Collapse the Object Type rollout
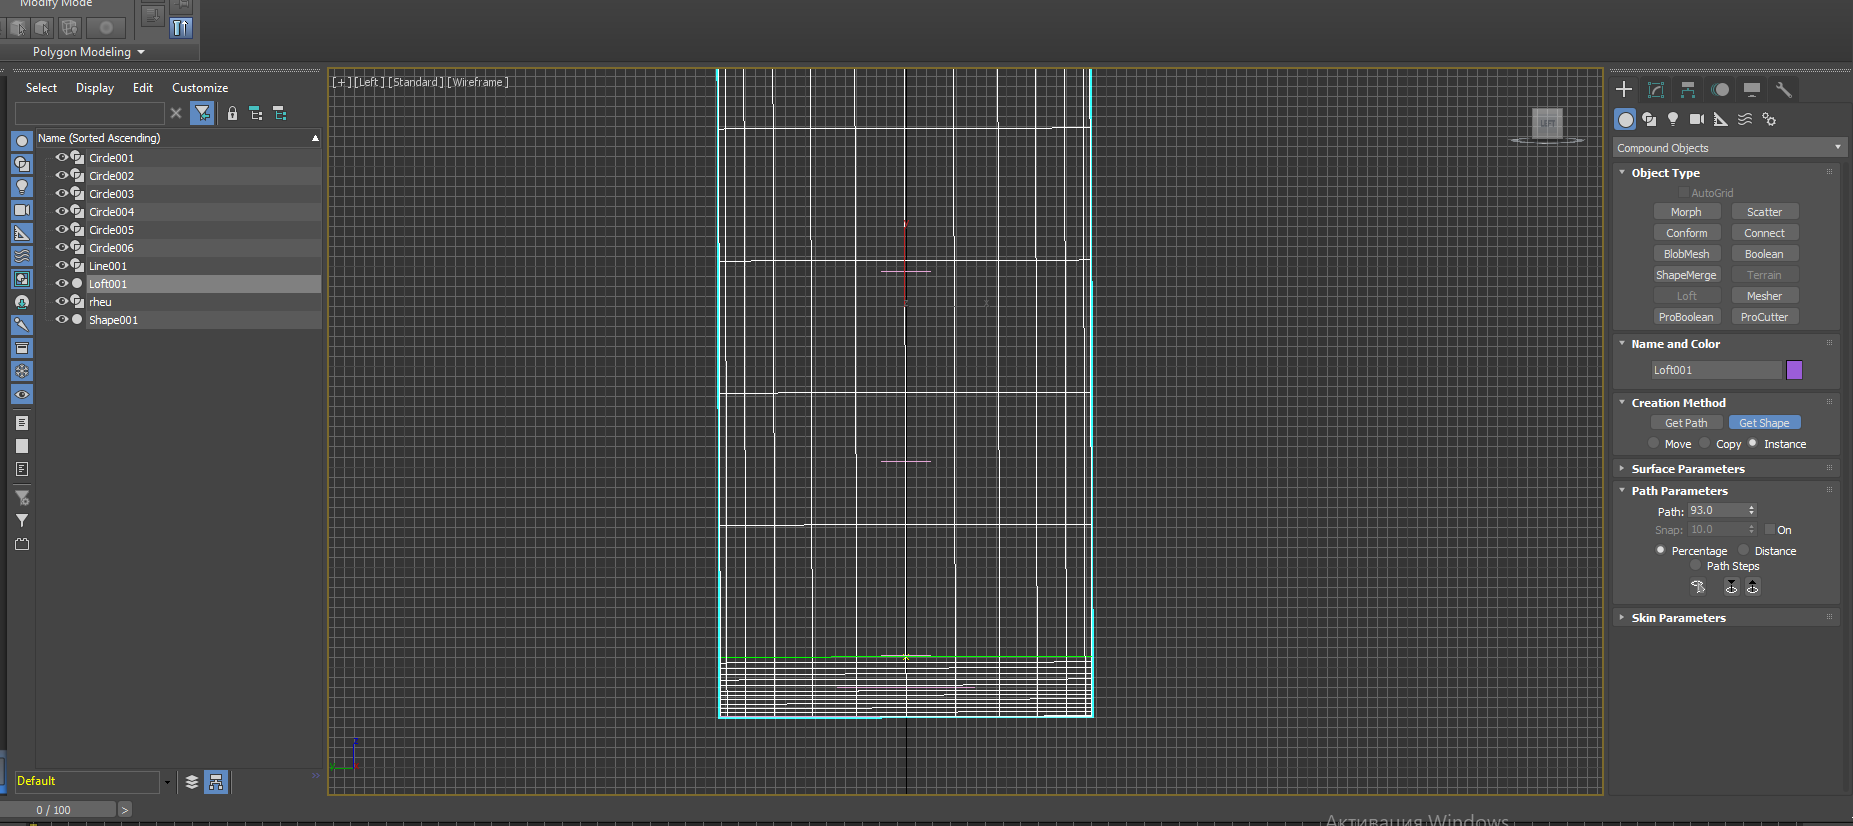The height and width of the screenshot is (826, 1853). coord(1665,173)
